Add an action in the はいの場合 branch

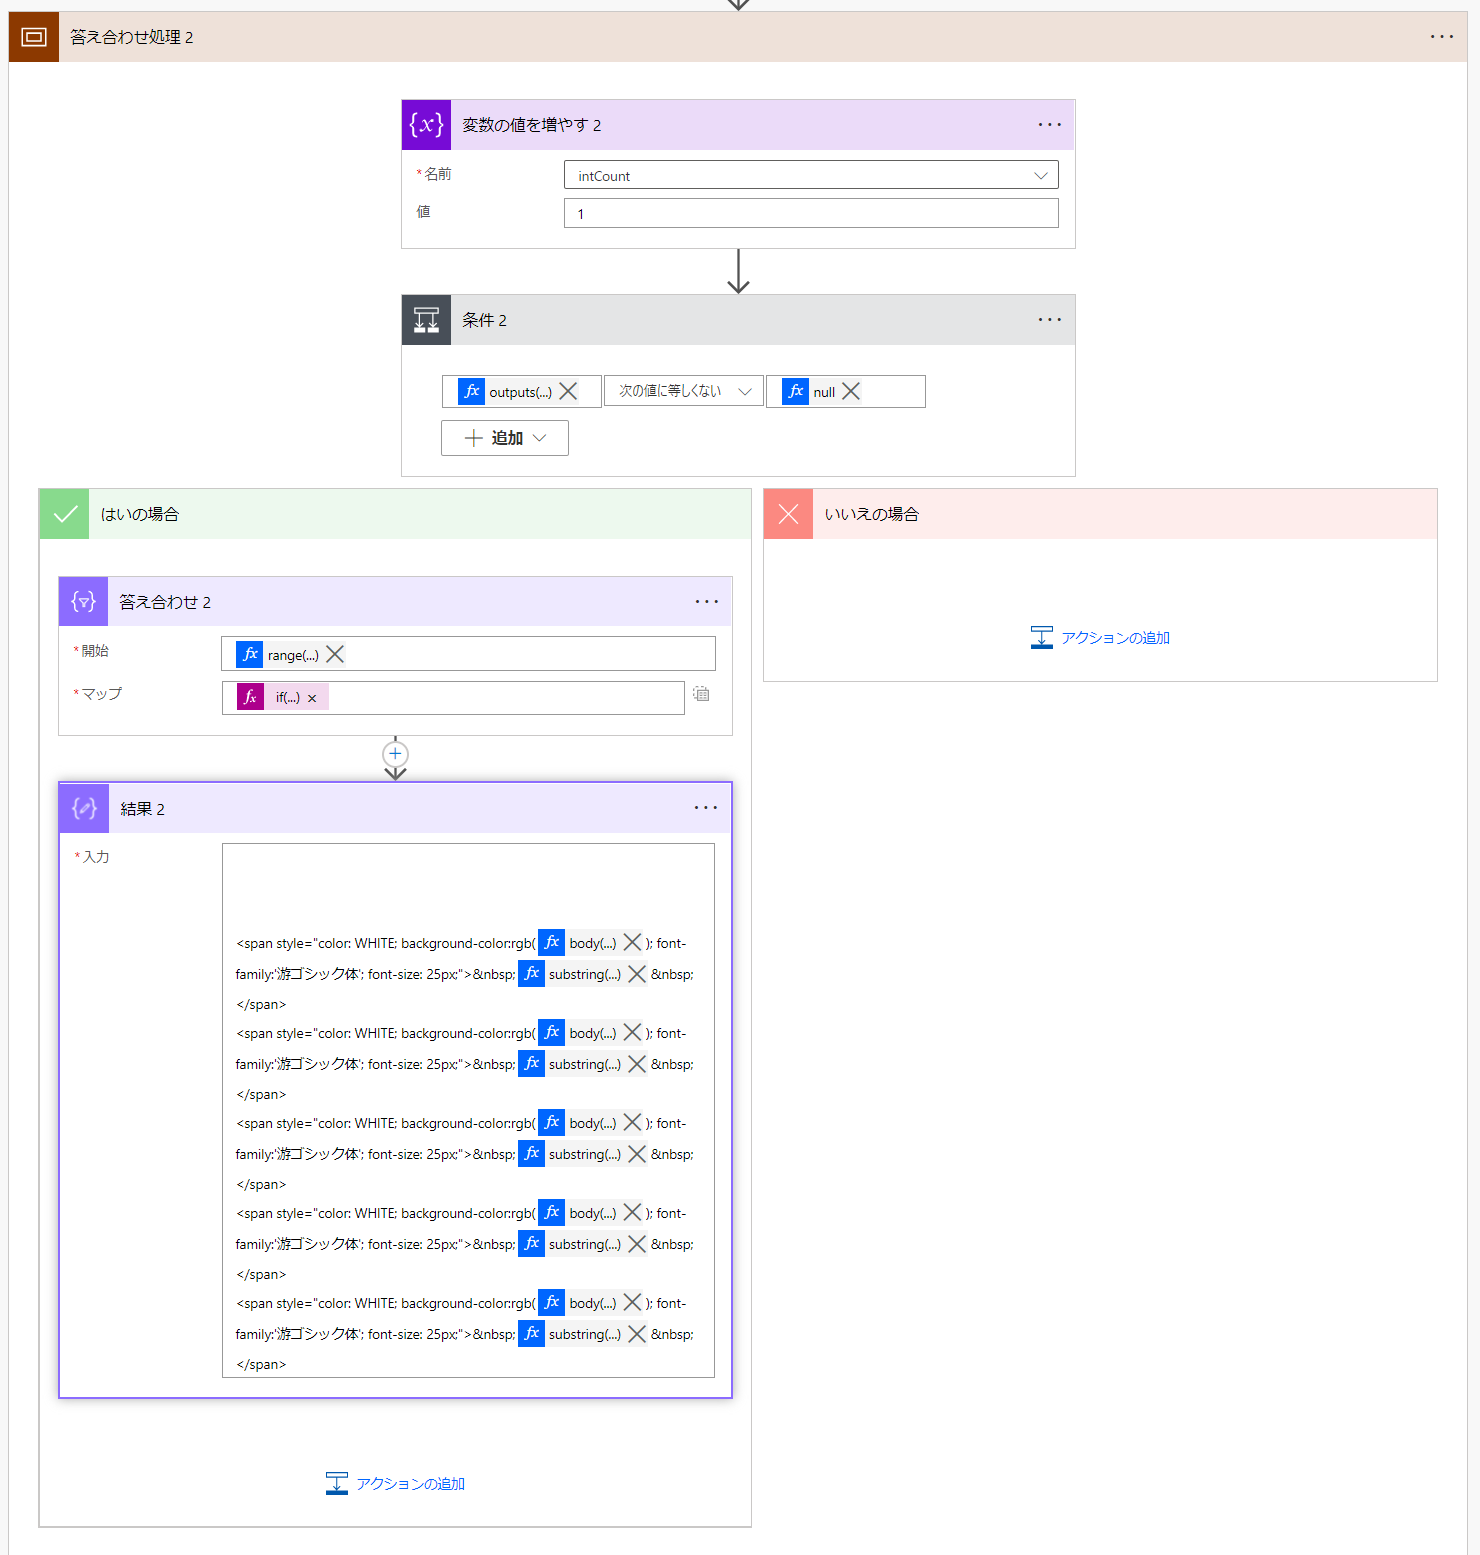click(x=395, y=1483)
